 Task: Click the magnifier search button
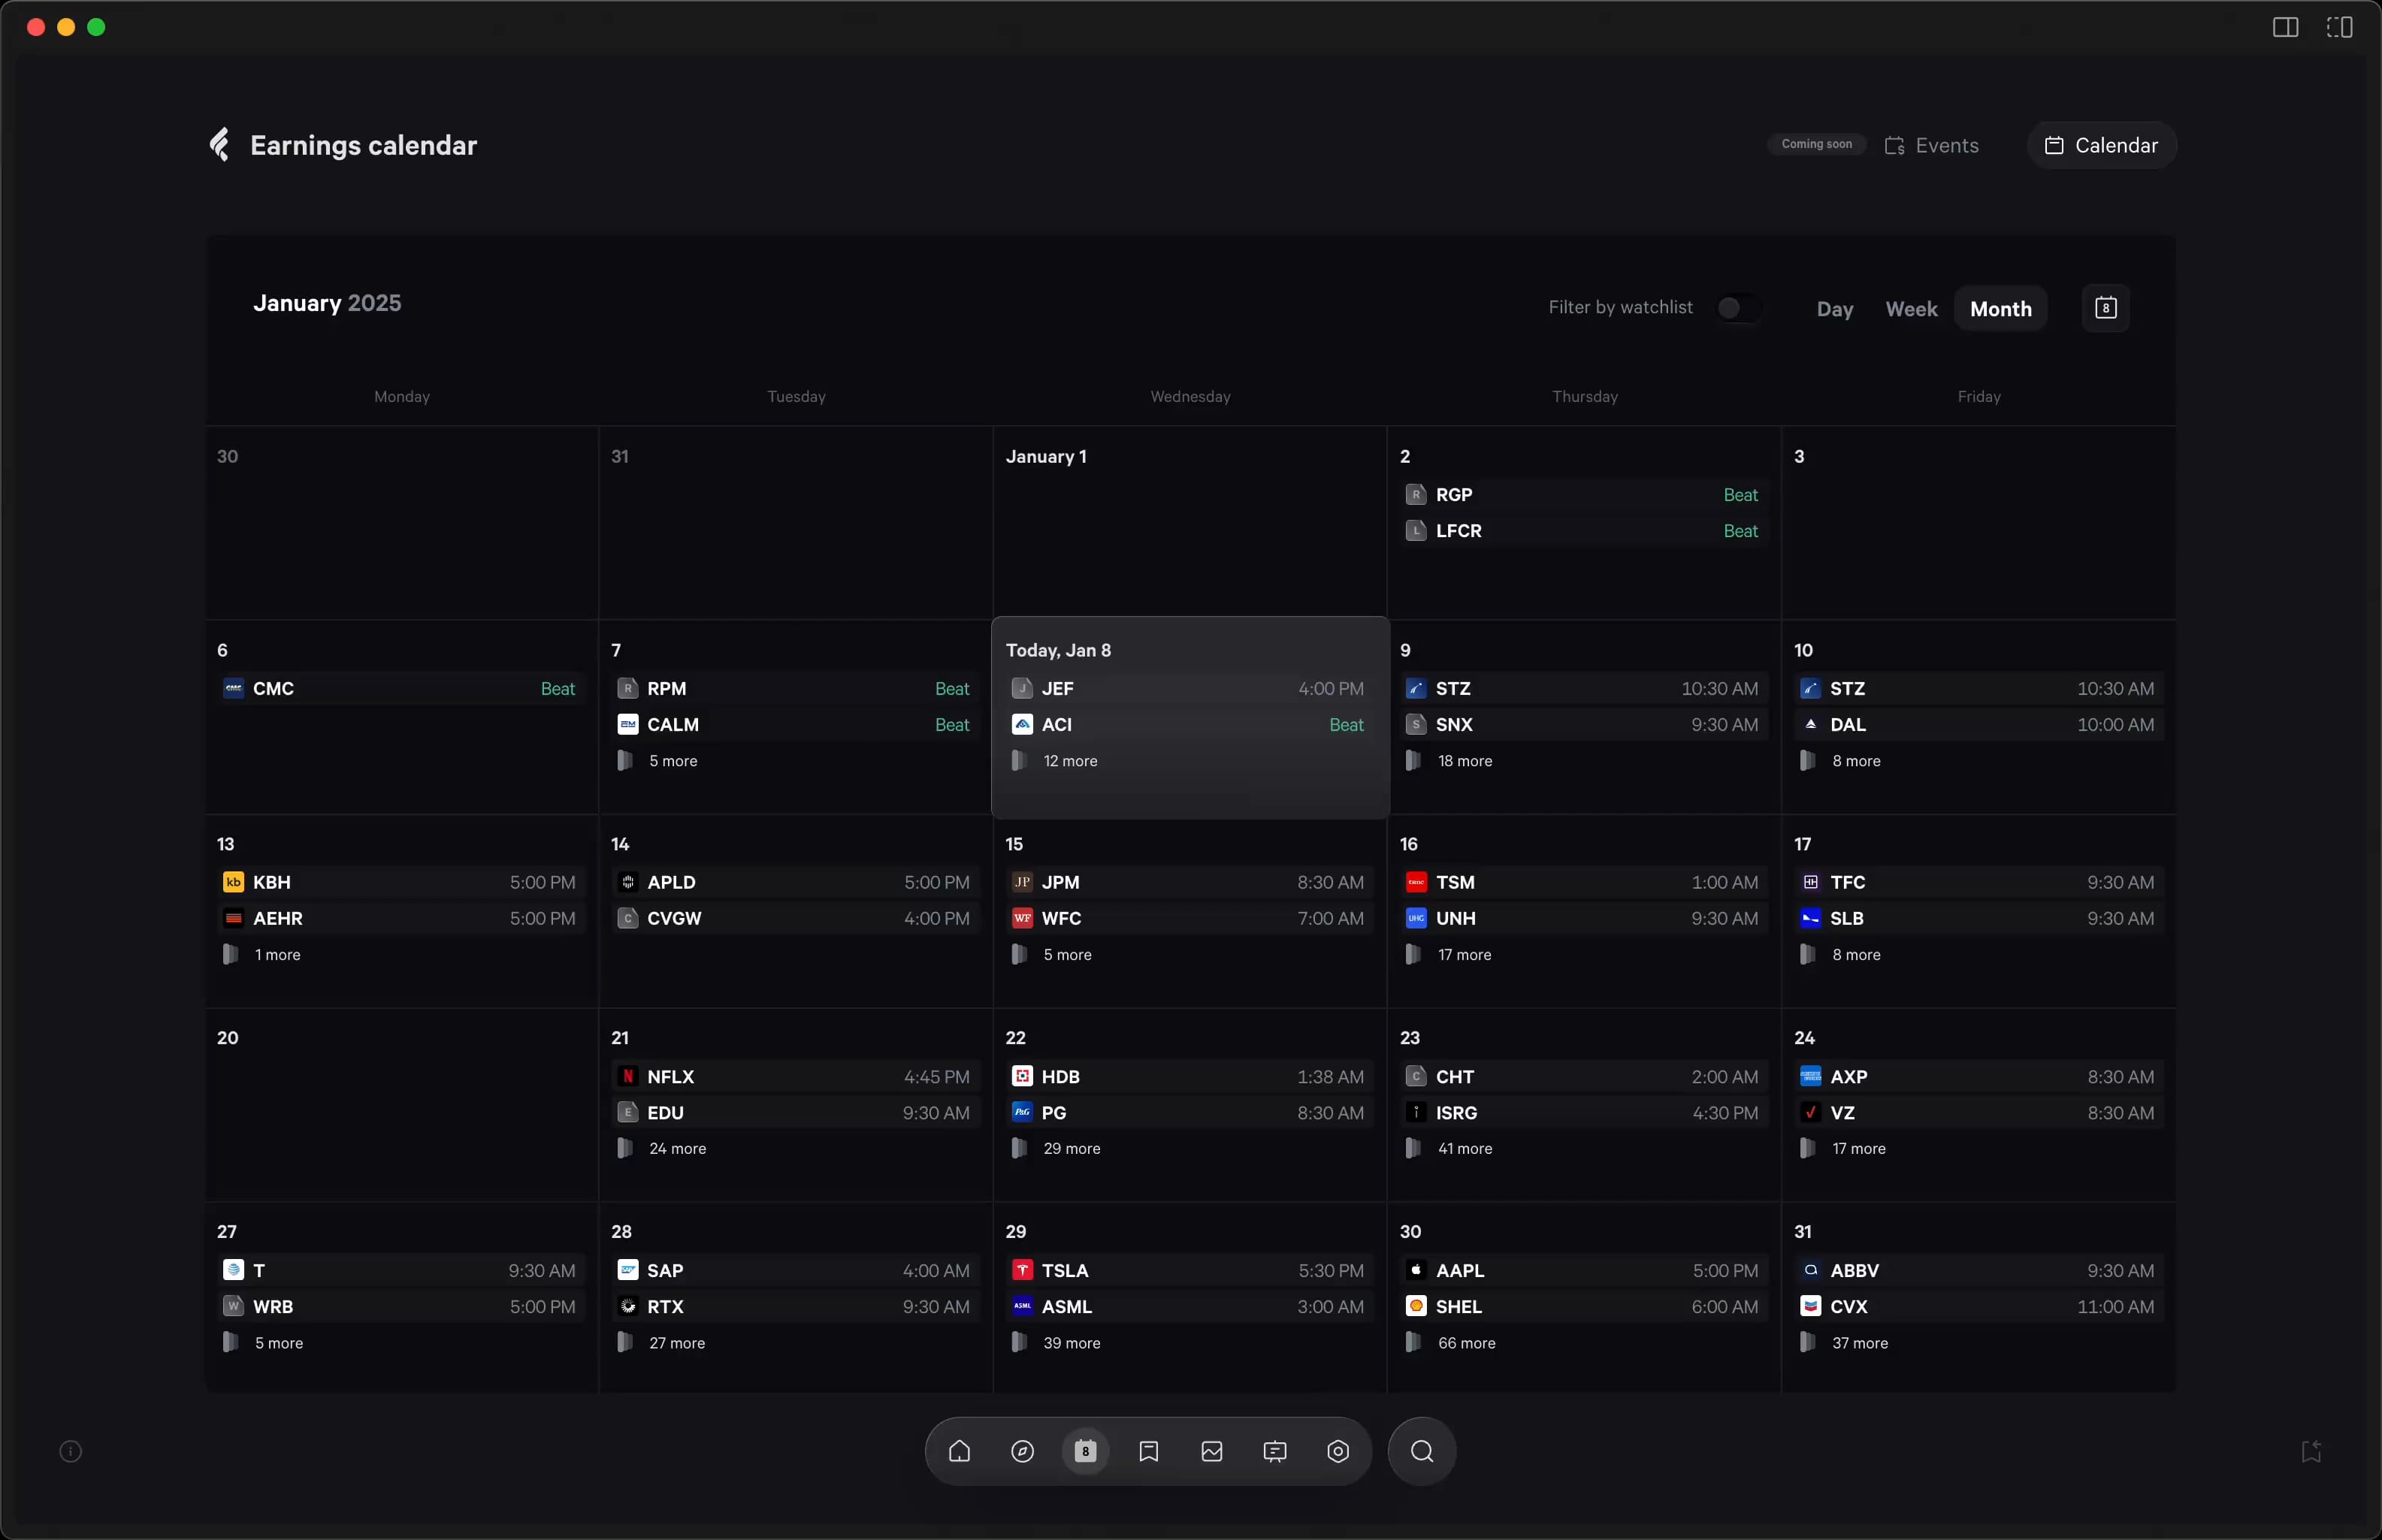click(1421, 1451)
